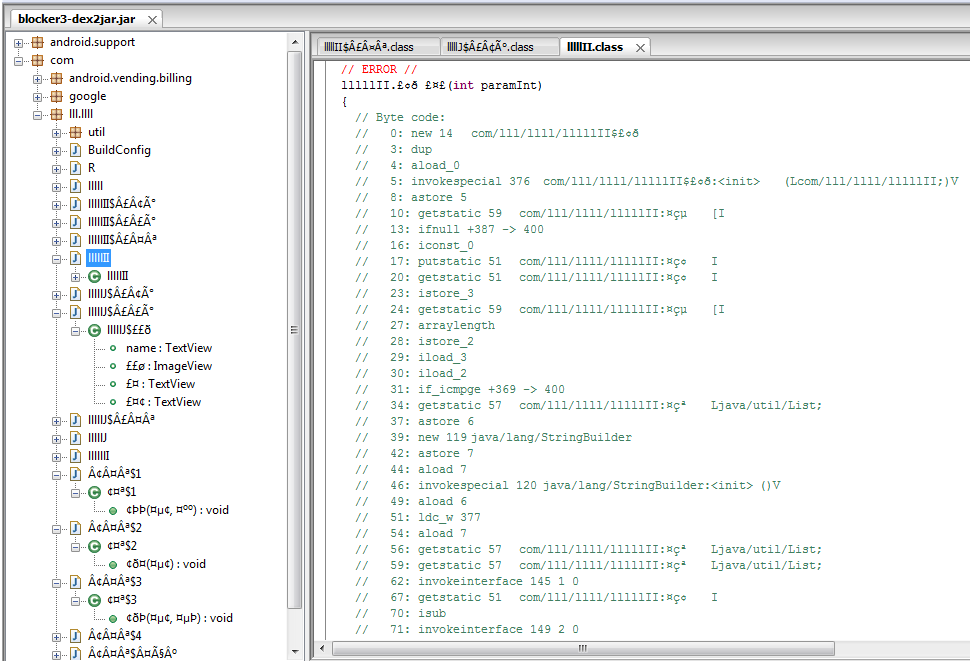Image resolution: width=970 pixels, height=663 pixels.
Task: Click the method icon beside ¢ð¤(¤µ¢) : void
Action: click(113, 565)
